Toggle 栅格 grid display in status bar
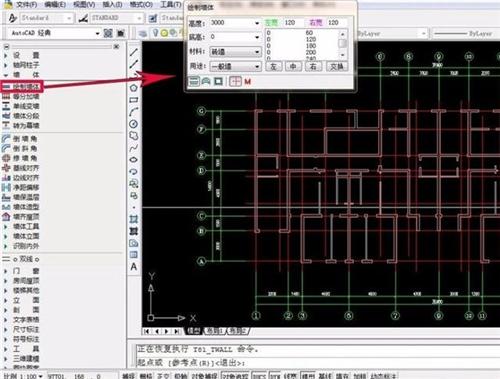The image size is (500, 379). coord(146,376)
